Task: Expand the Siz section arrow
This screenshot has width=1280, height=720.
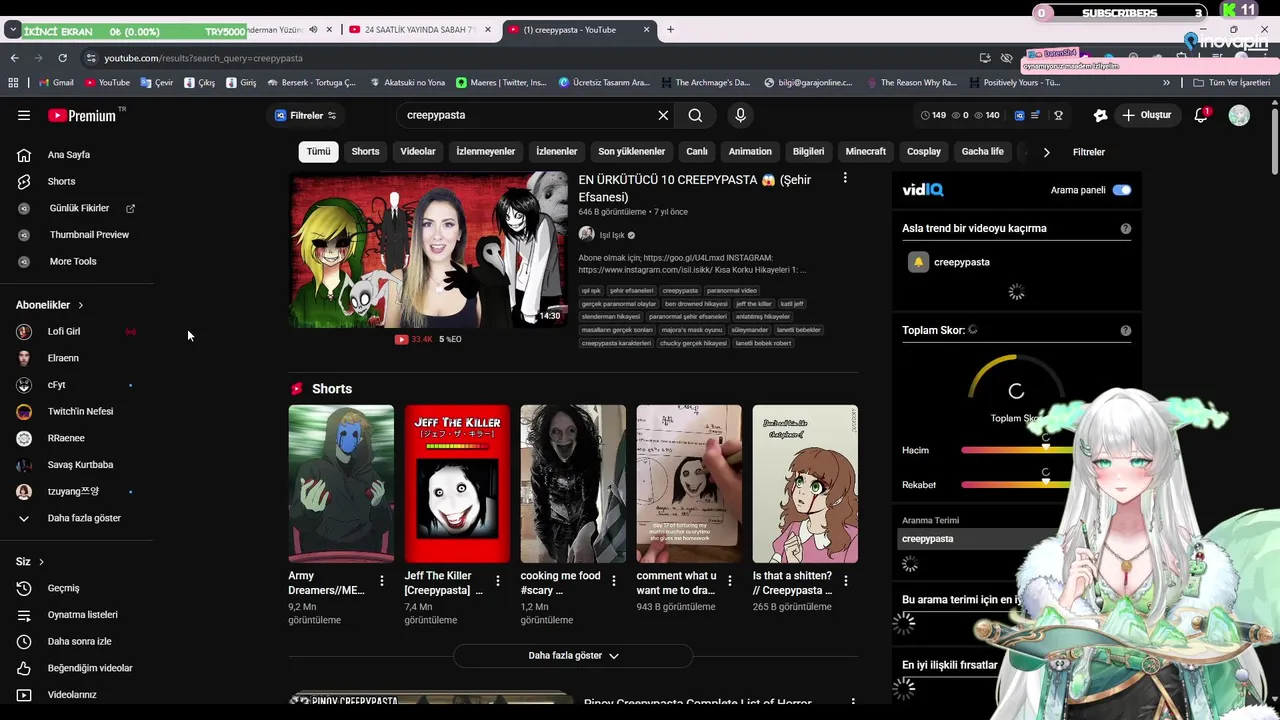Action: pyautogui.click(x=41, y=562)
